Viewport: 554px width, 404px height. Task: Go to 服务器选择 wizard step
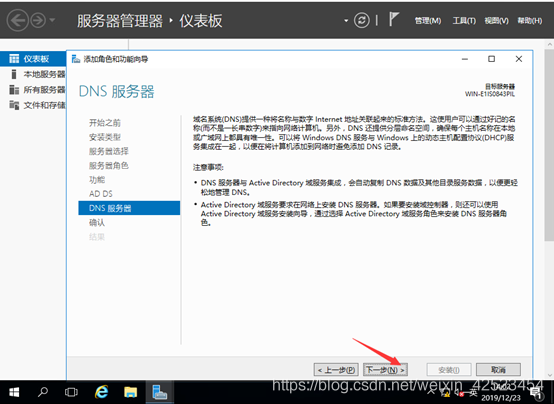pyautogui.click(x=108, y=151)
